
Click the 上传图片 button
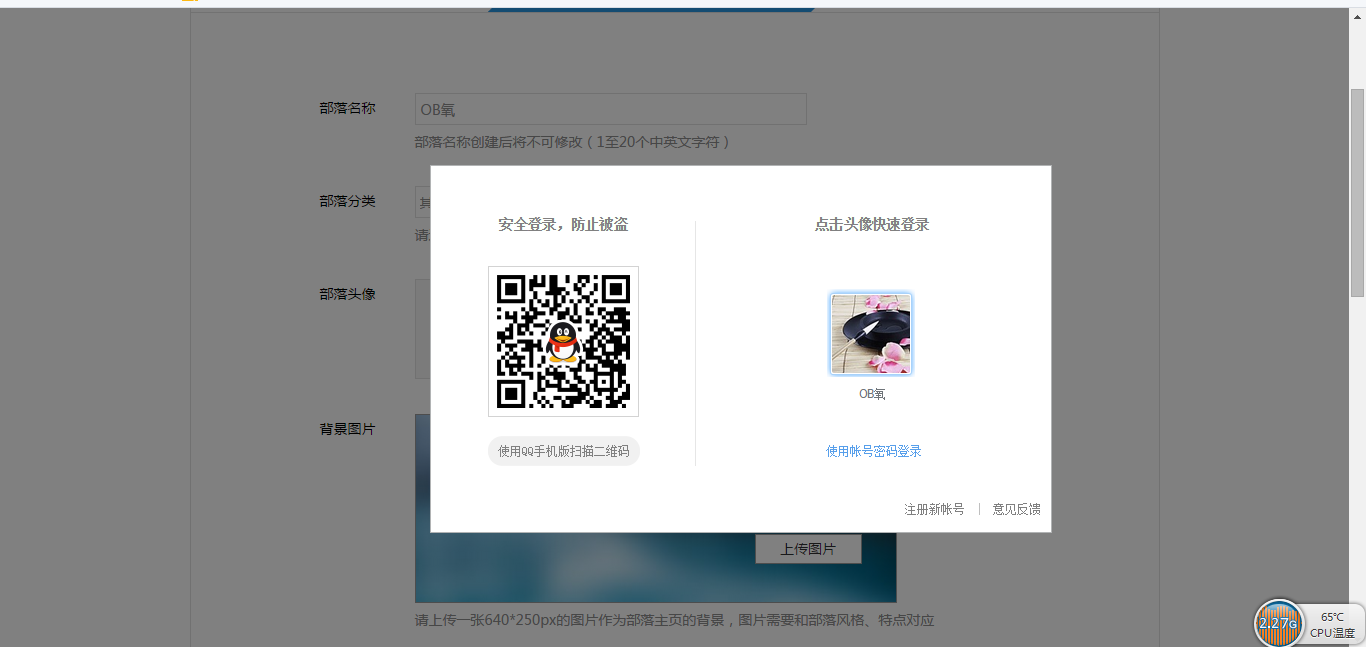pyautogui.click(x=808, y=549)
